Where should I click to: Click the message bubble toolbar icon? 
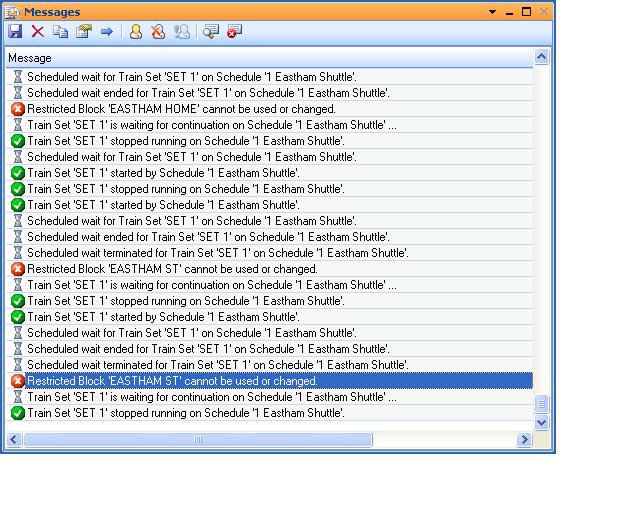click(211, 32)
